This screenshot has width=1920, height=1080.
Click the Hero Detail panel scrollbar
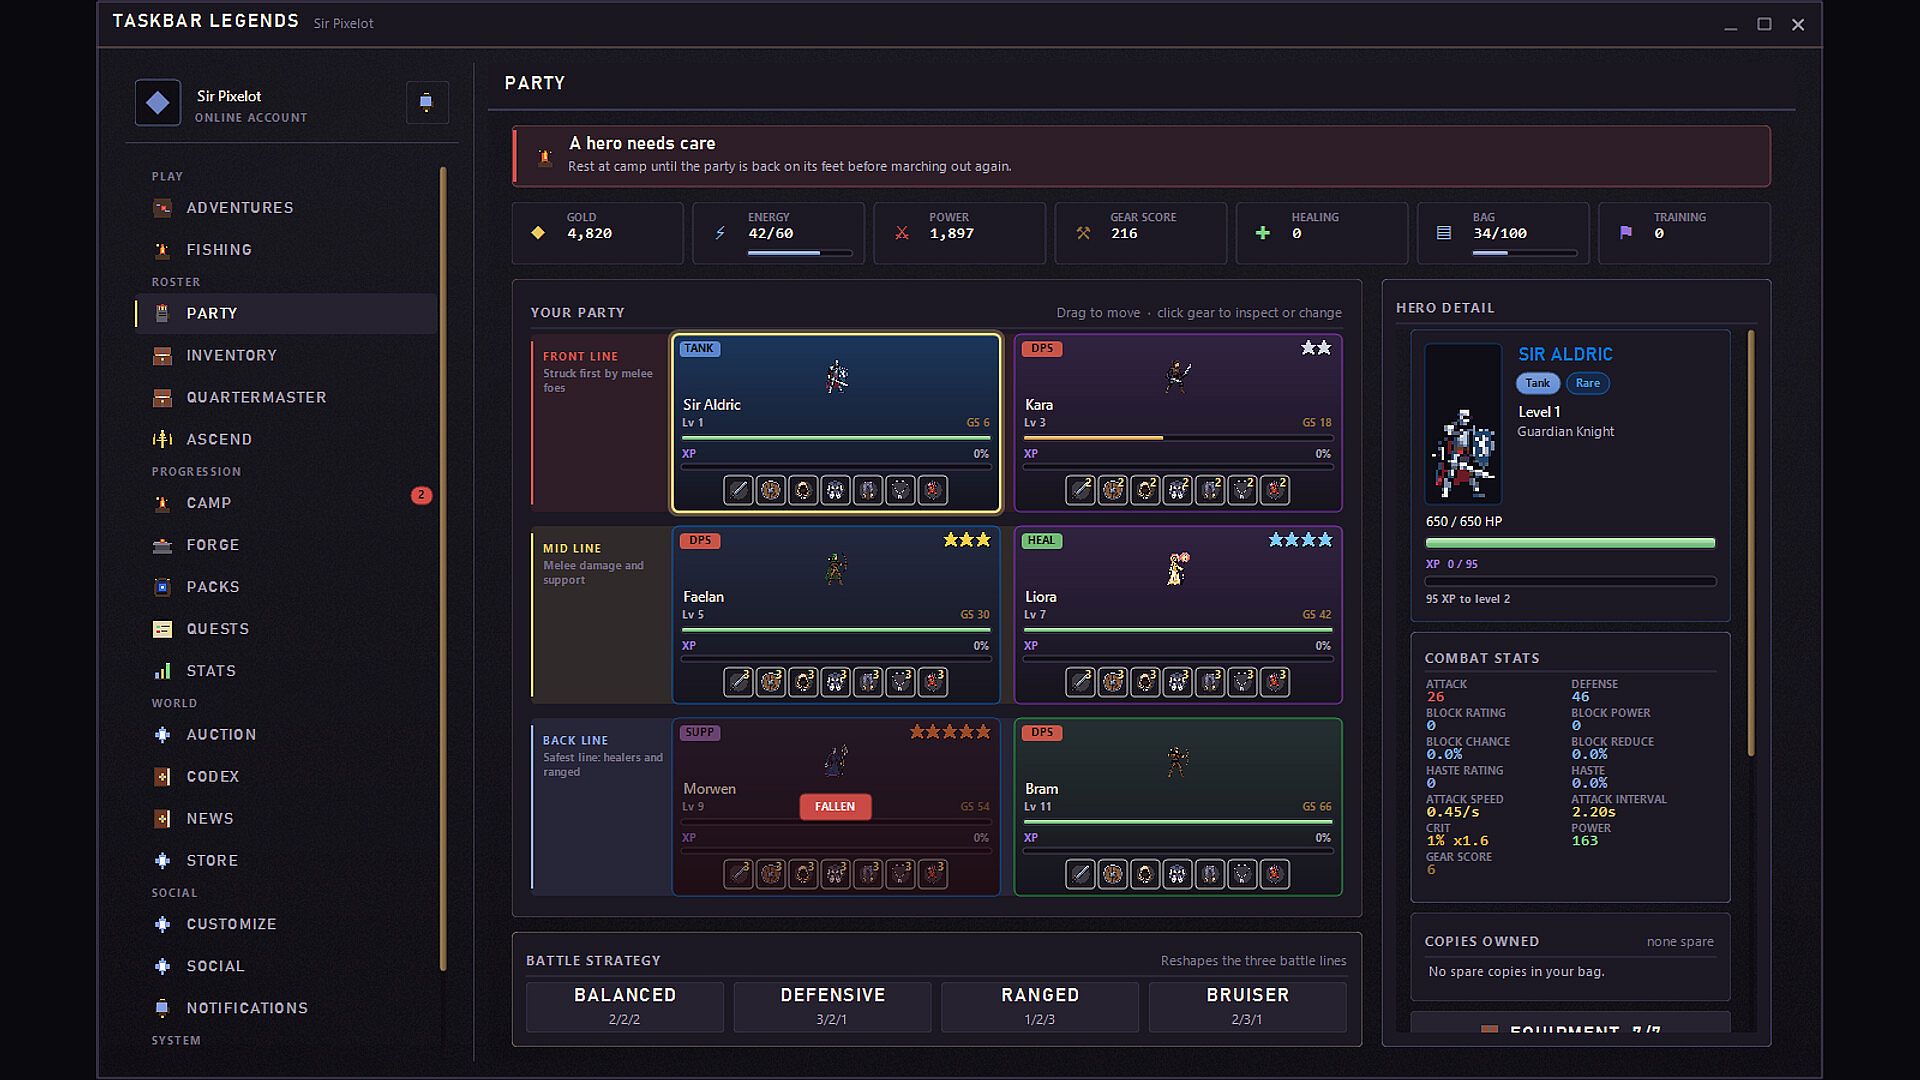click(x=1751, y=543)
